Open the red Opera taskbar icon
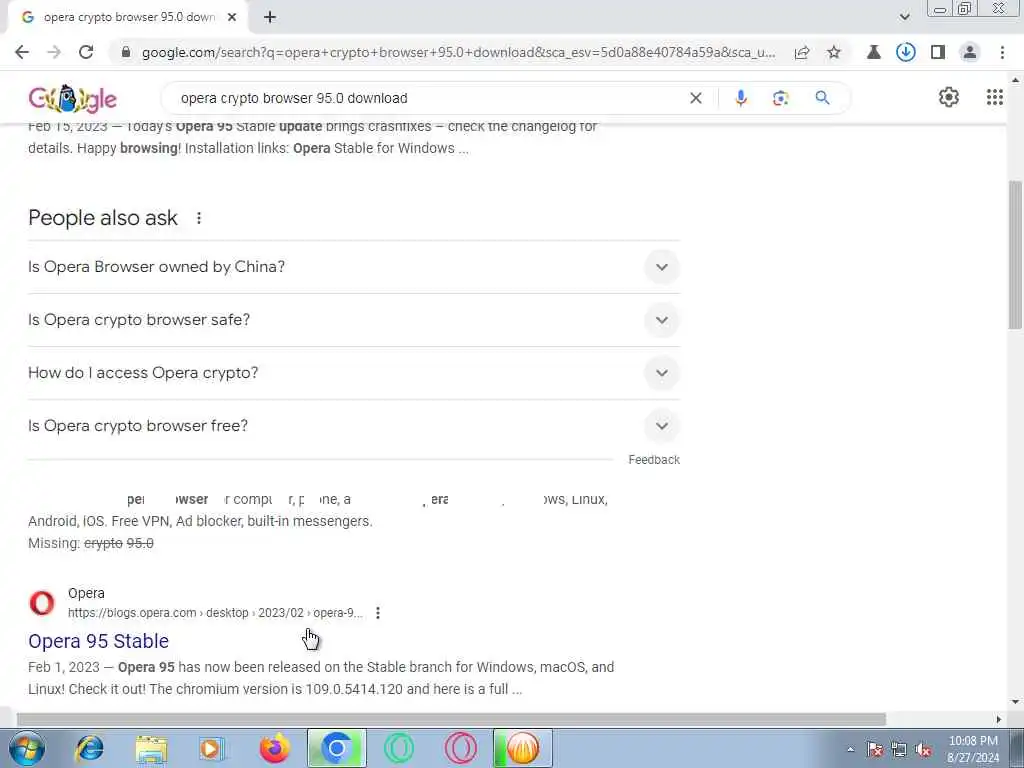The image size is (1024, 768). [460, 748]
